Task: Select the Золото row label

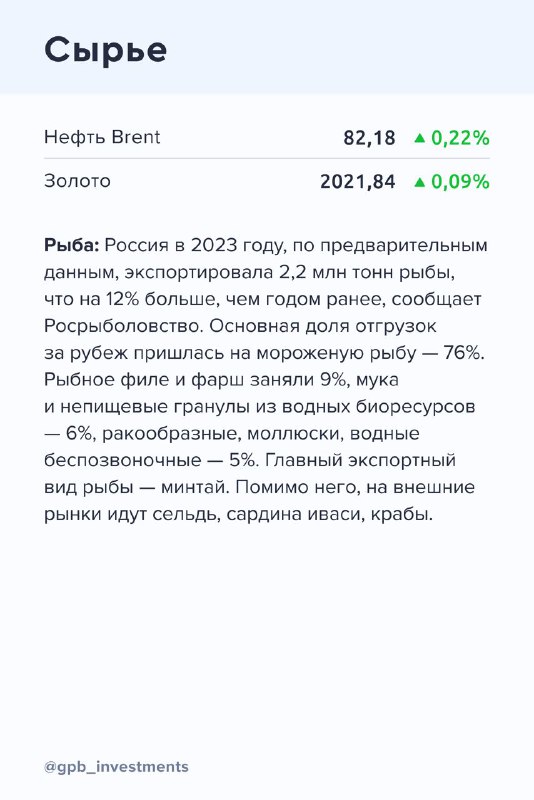Action: (x=77, y=181)
